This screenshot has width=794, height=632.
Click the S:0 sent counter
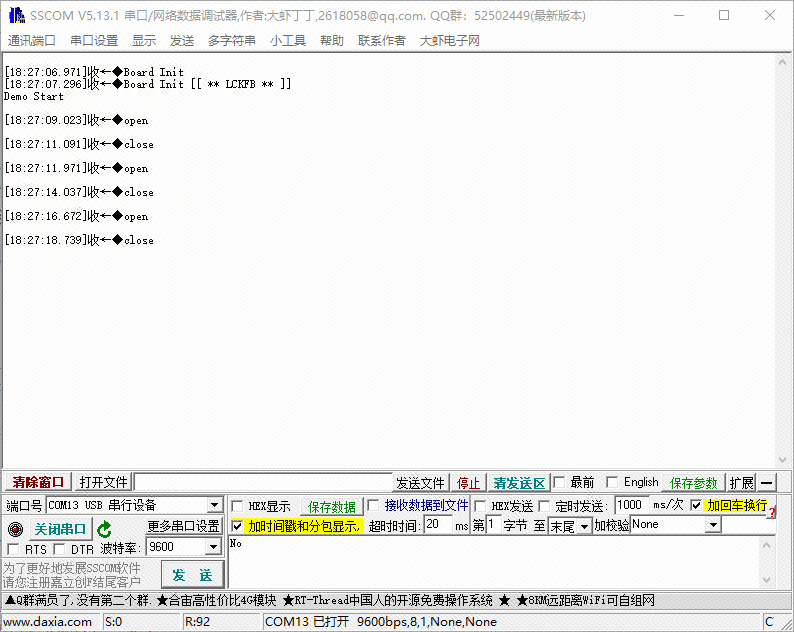113,622
